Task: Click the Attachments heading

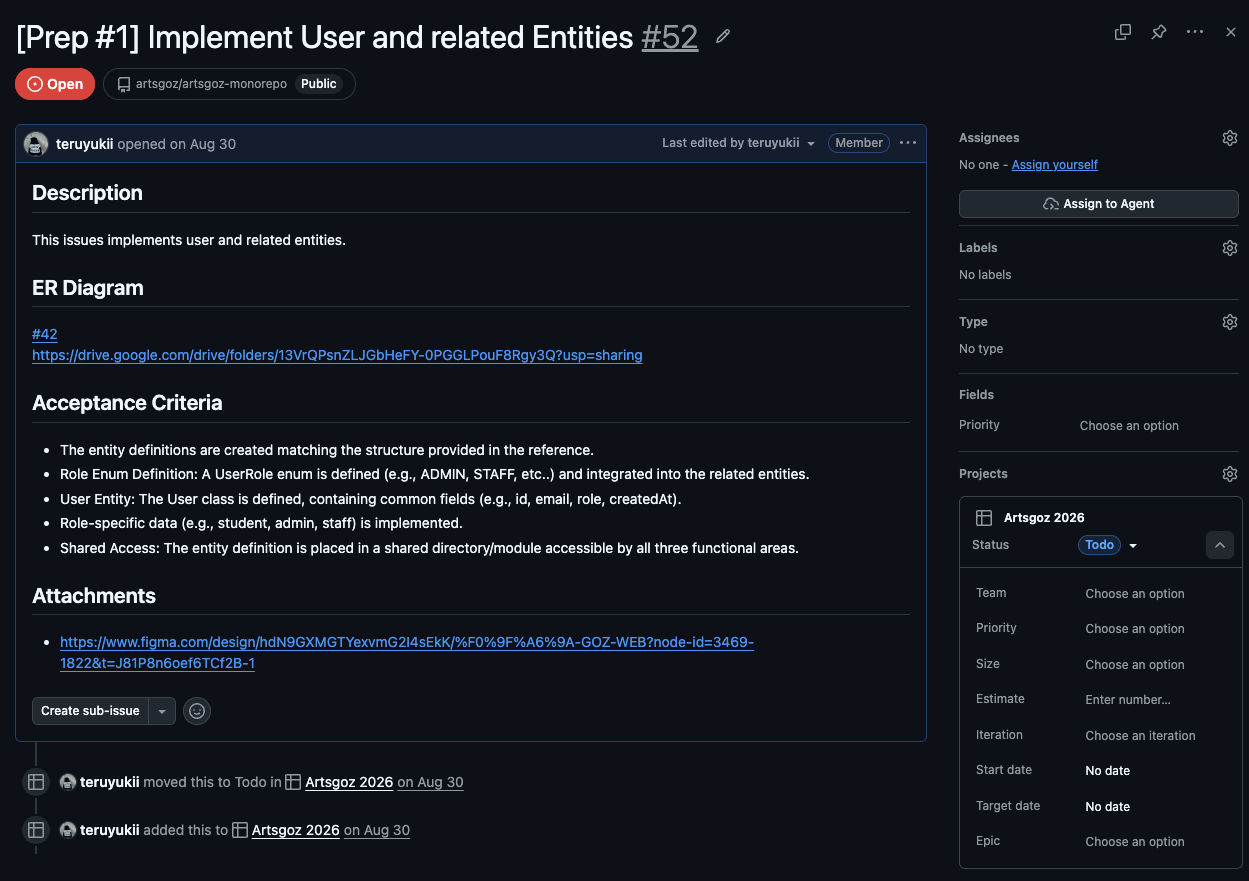Action: point(94,596)
